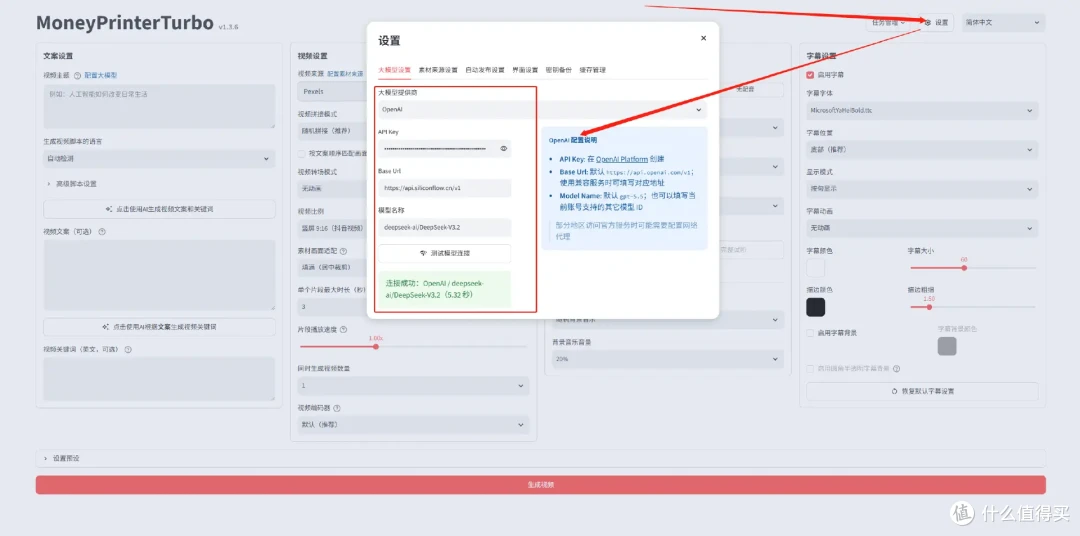The width and height of the screenshot is (1080, 536).
Task: Enable the 启用字幕 checkbox
Action: click(811, 74)
